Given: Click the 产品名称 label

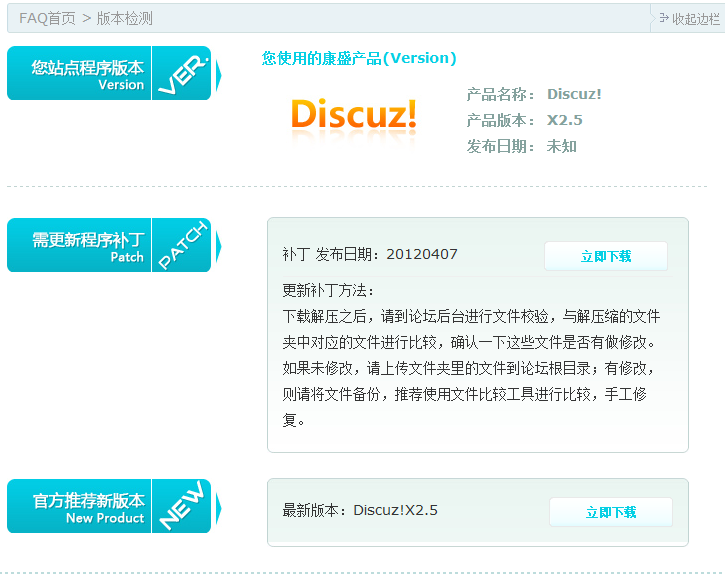Looking at the screenshot, I should [x=501, y=94].
